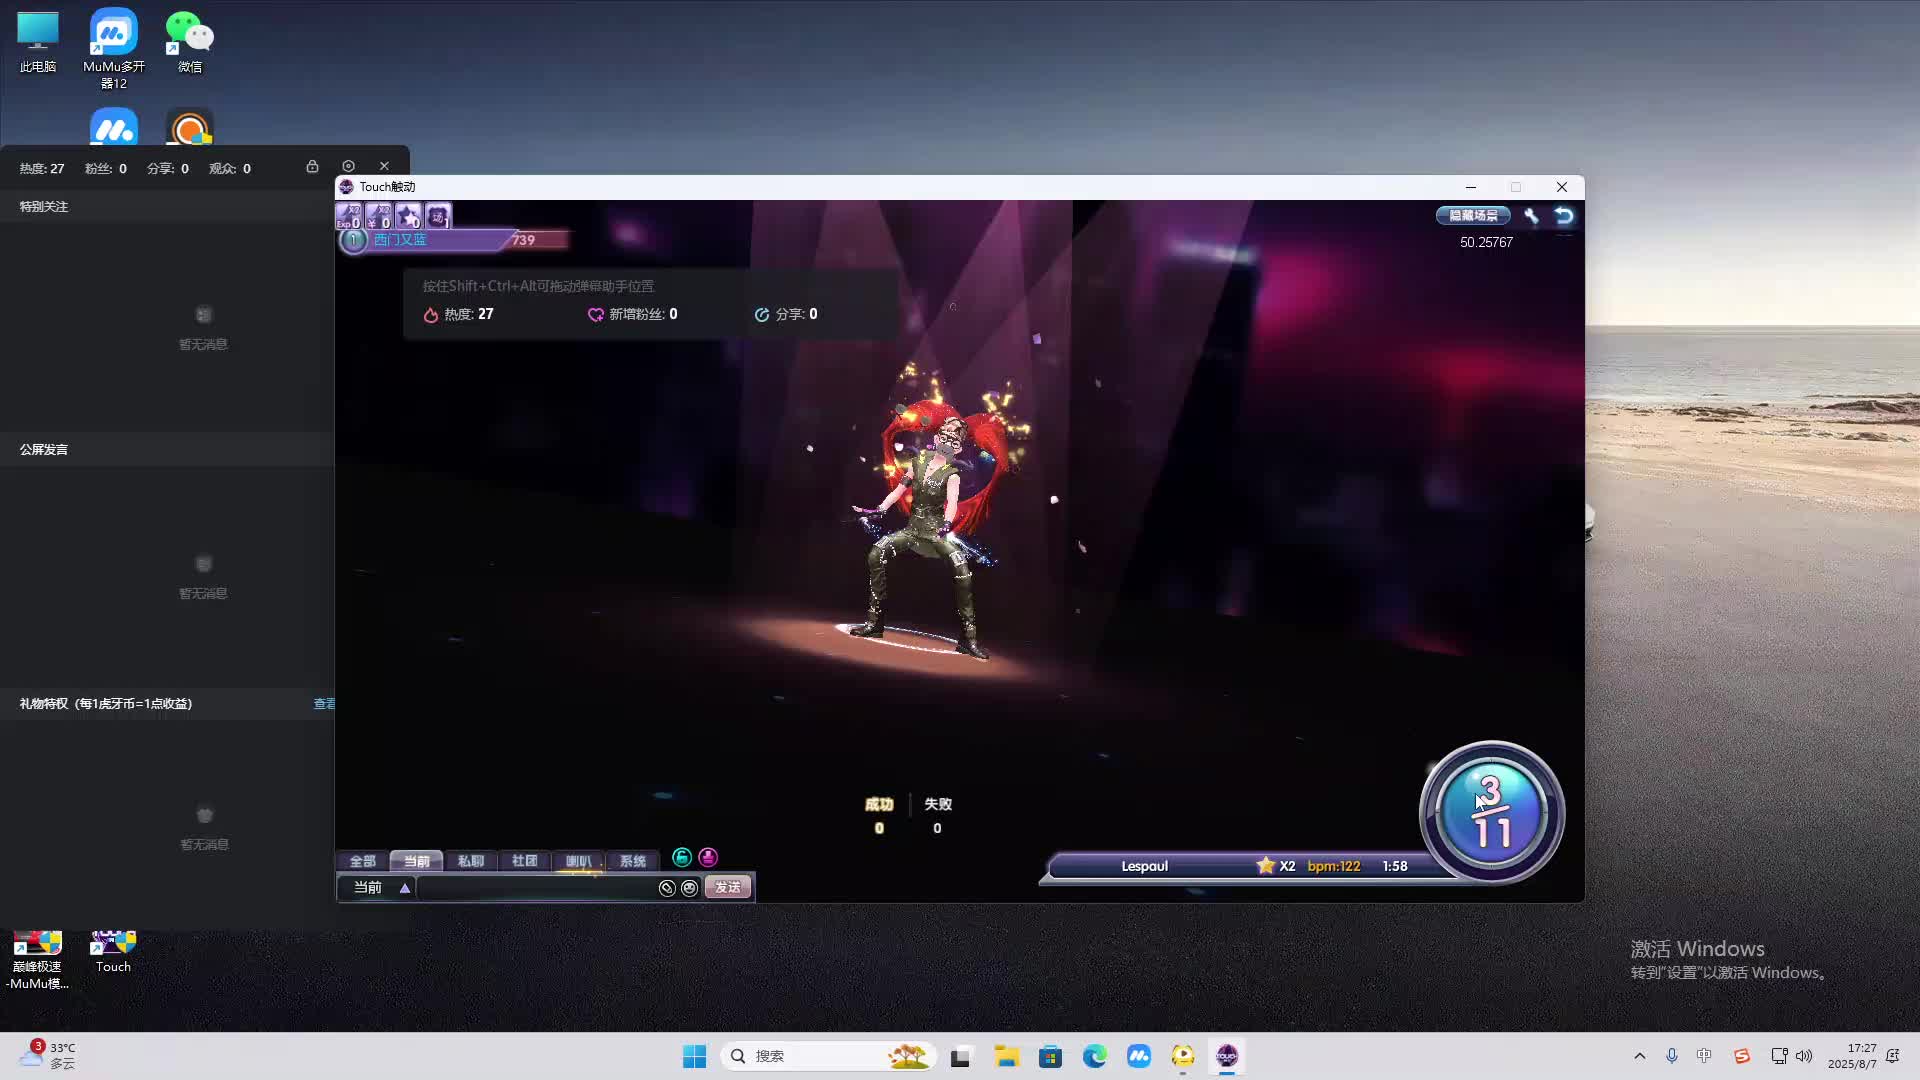Open the settings gear on overlay panel
Image resolution: width=1920 pixels, height=1080 pixels.
pyautogui.click(x=348, y=166)
